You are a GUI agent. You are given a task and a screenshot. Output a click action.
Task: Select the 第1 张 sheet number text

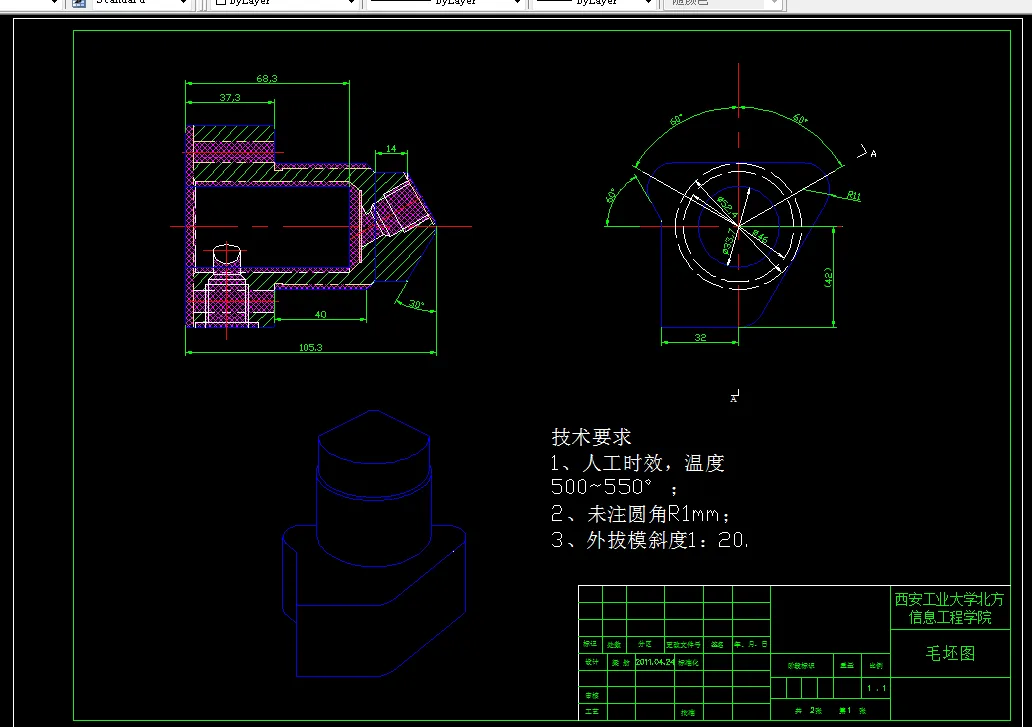852,711
